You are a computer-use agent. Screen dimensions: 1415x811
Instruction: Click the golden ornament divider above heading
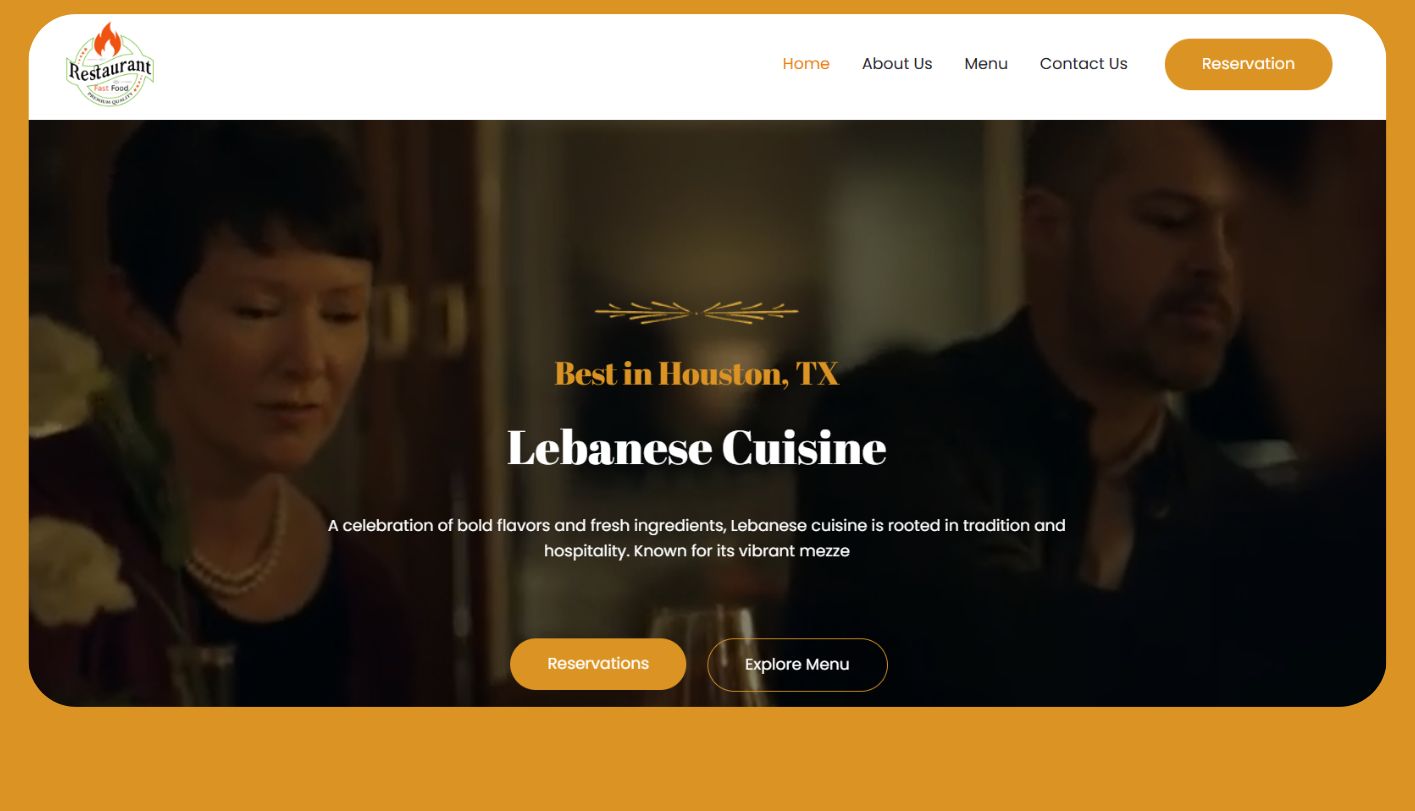696,312
